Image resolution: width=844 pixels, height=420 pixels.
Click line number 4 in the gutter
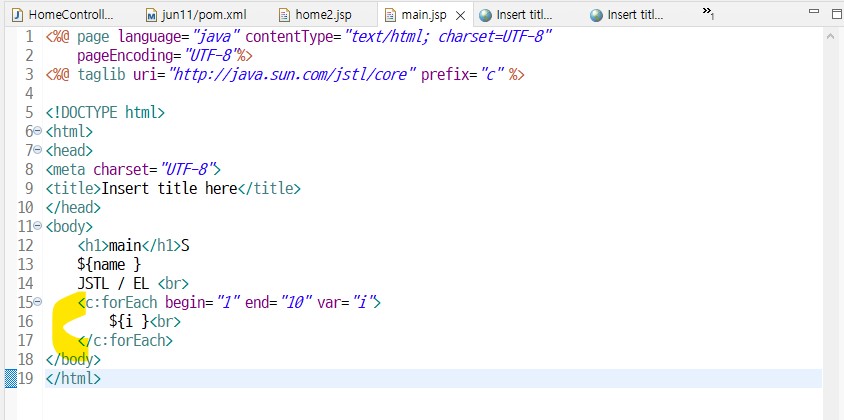(x=29, y=94)
